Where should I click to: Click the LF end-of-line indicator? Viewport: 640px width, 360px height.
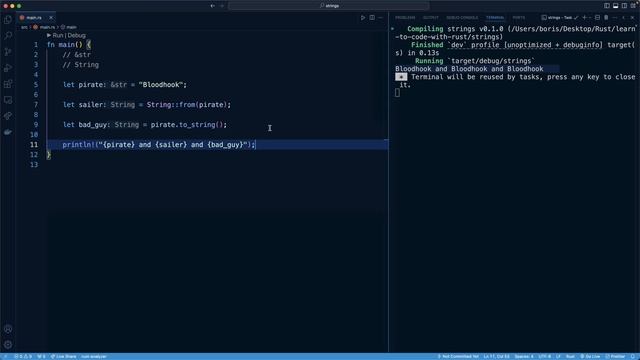[558, 356]
